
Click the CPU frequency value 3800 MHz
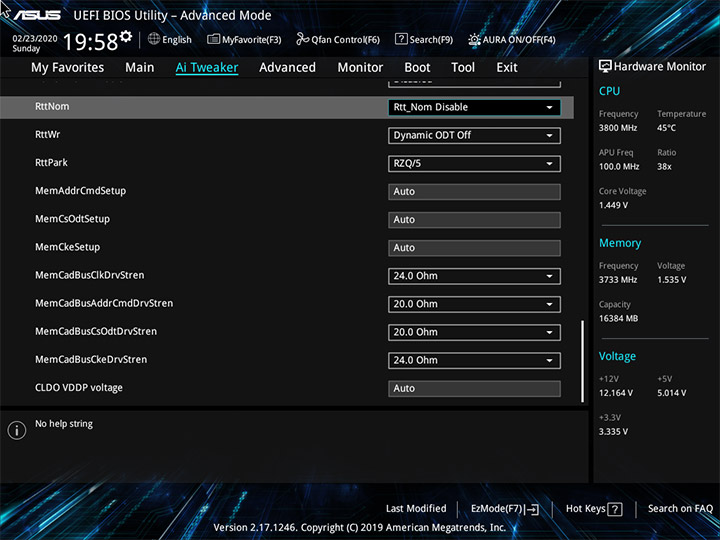tap(618, 128)
